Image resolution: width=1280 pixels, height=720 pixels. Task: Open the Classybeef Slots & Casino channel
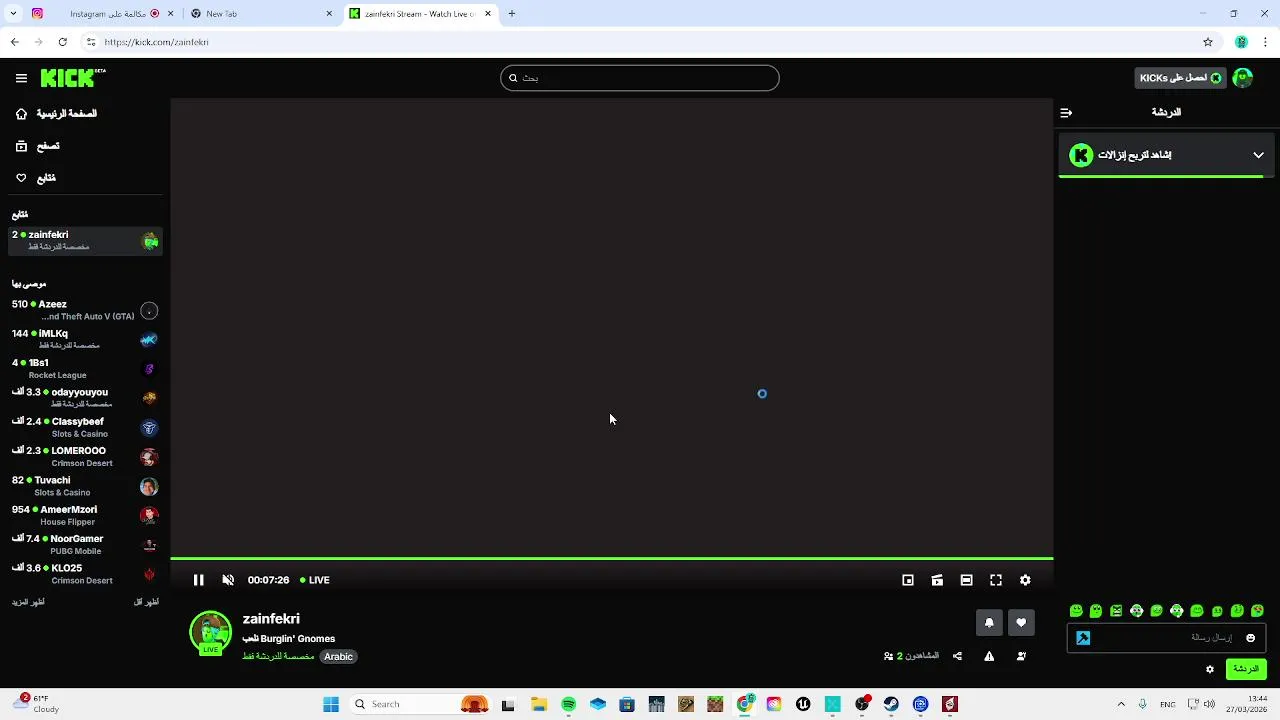85,427
